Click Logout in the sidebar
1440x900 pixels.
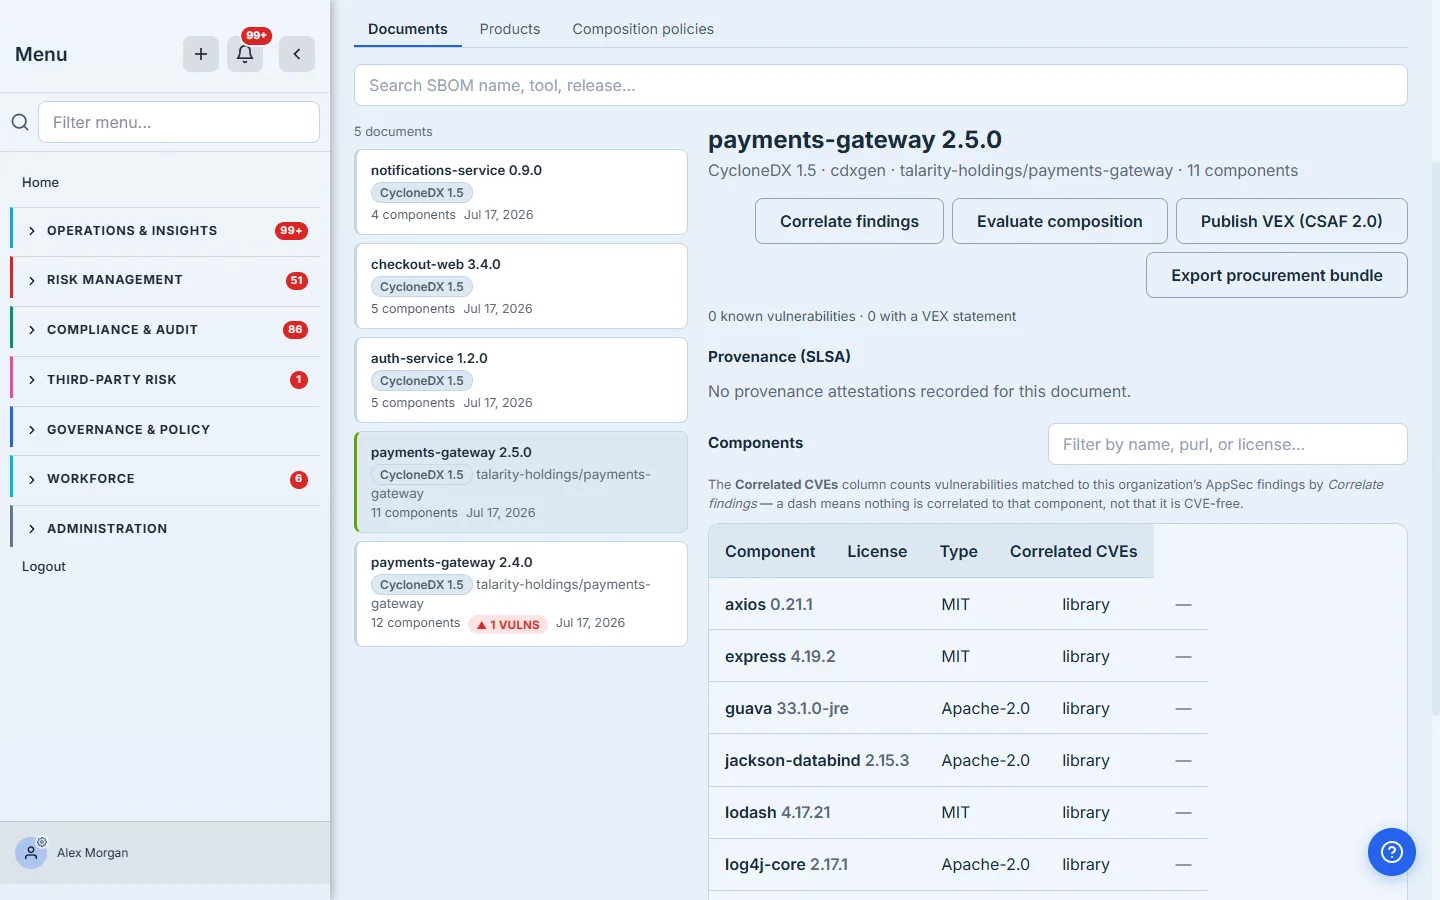(44, 566)
